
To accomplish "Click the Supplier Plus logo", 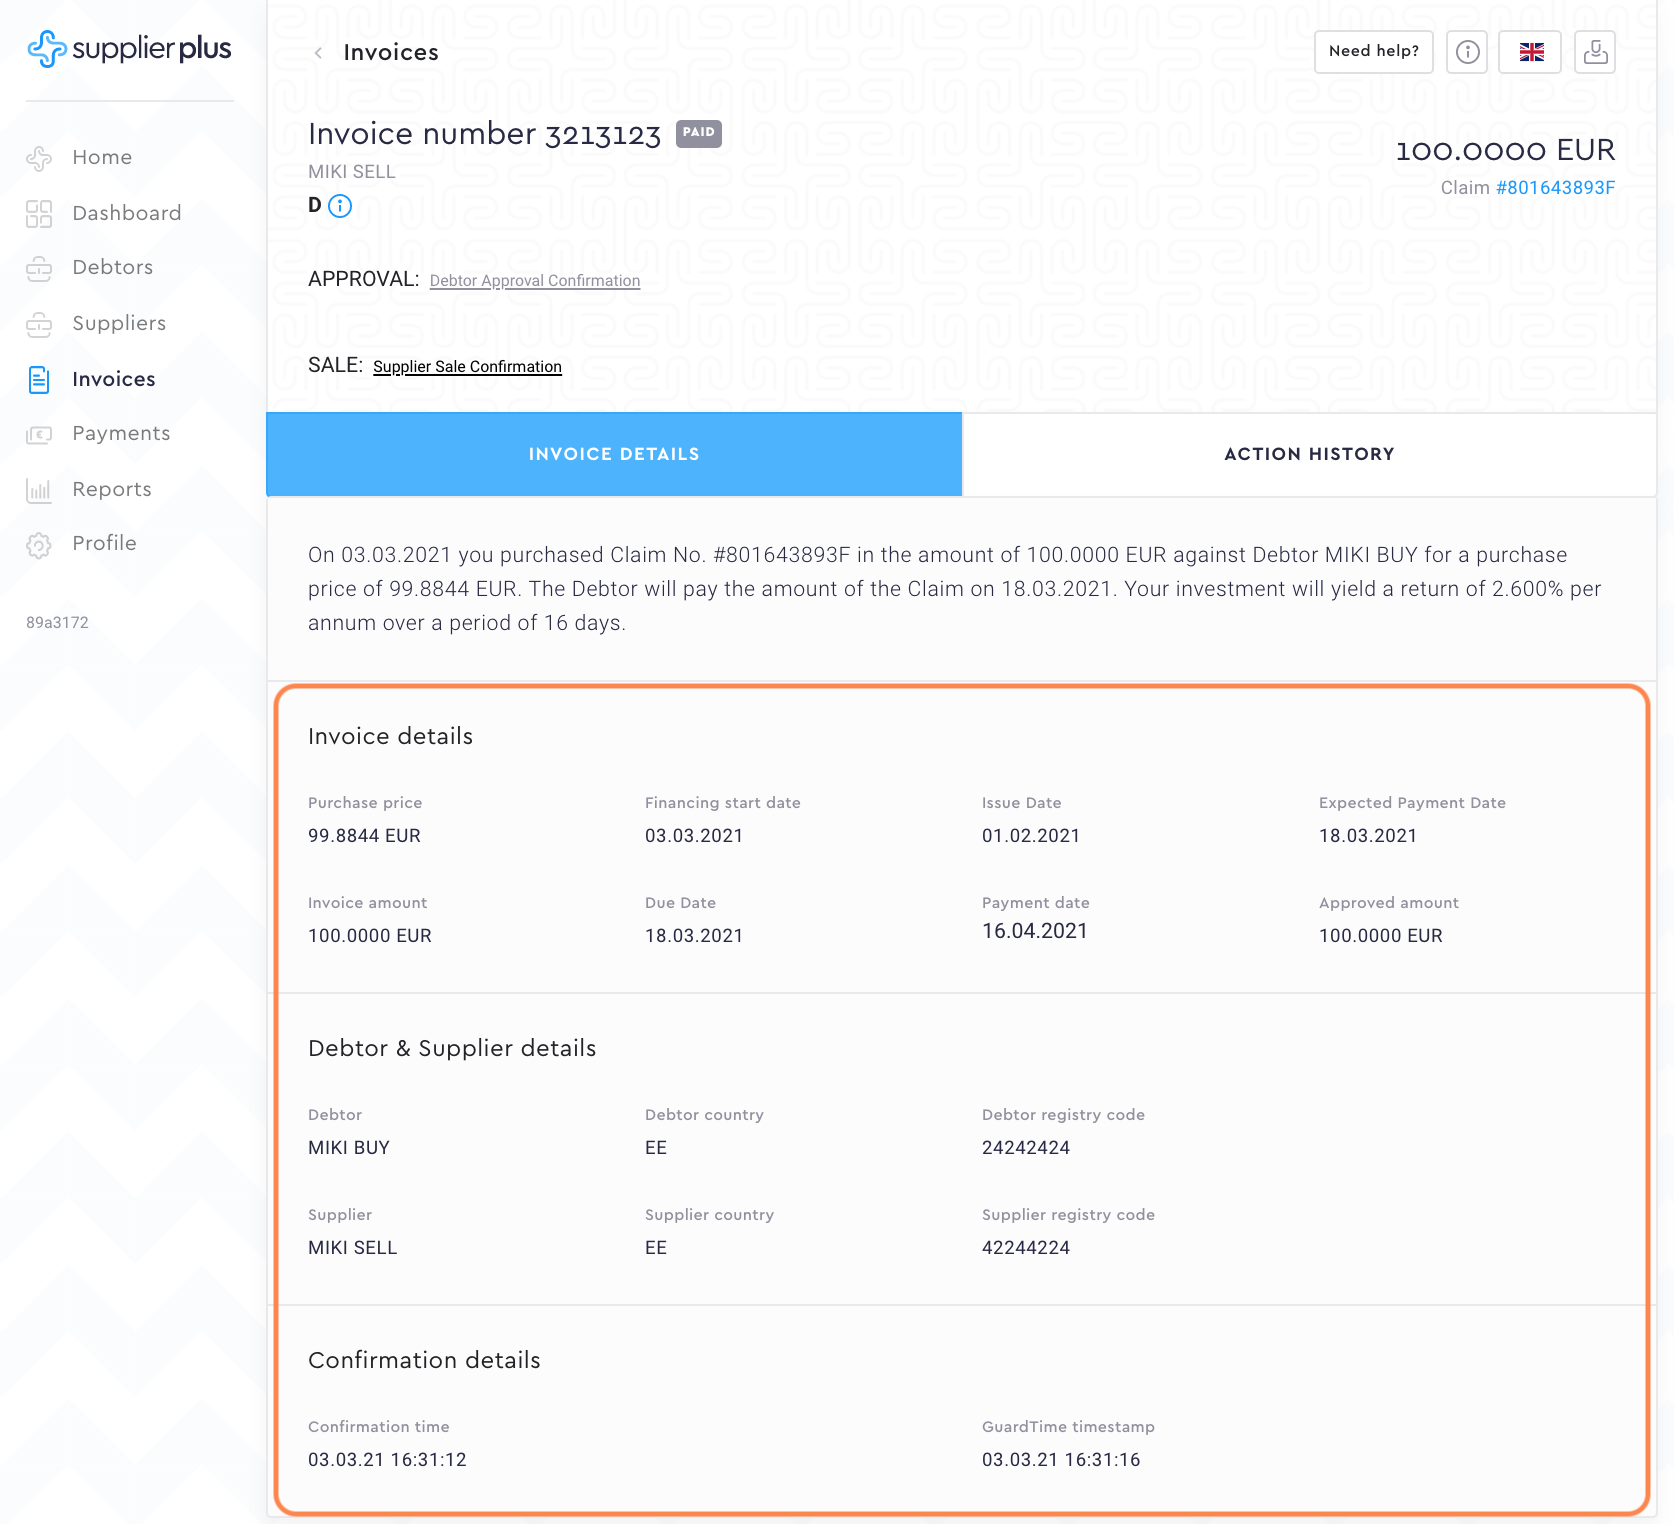I will point(130,48).
